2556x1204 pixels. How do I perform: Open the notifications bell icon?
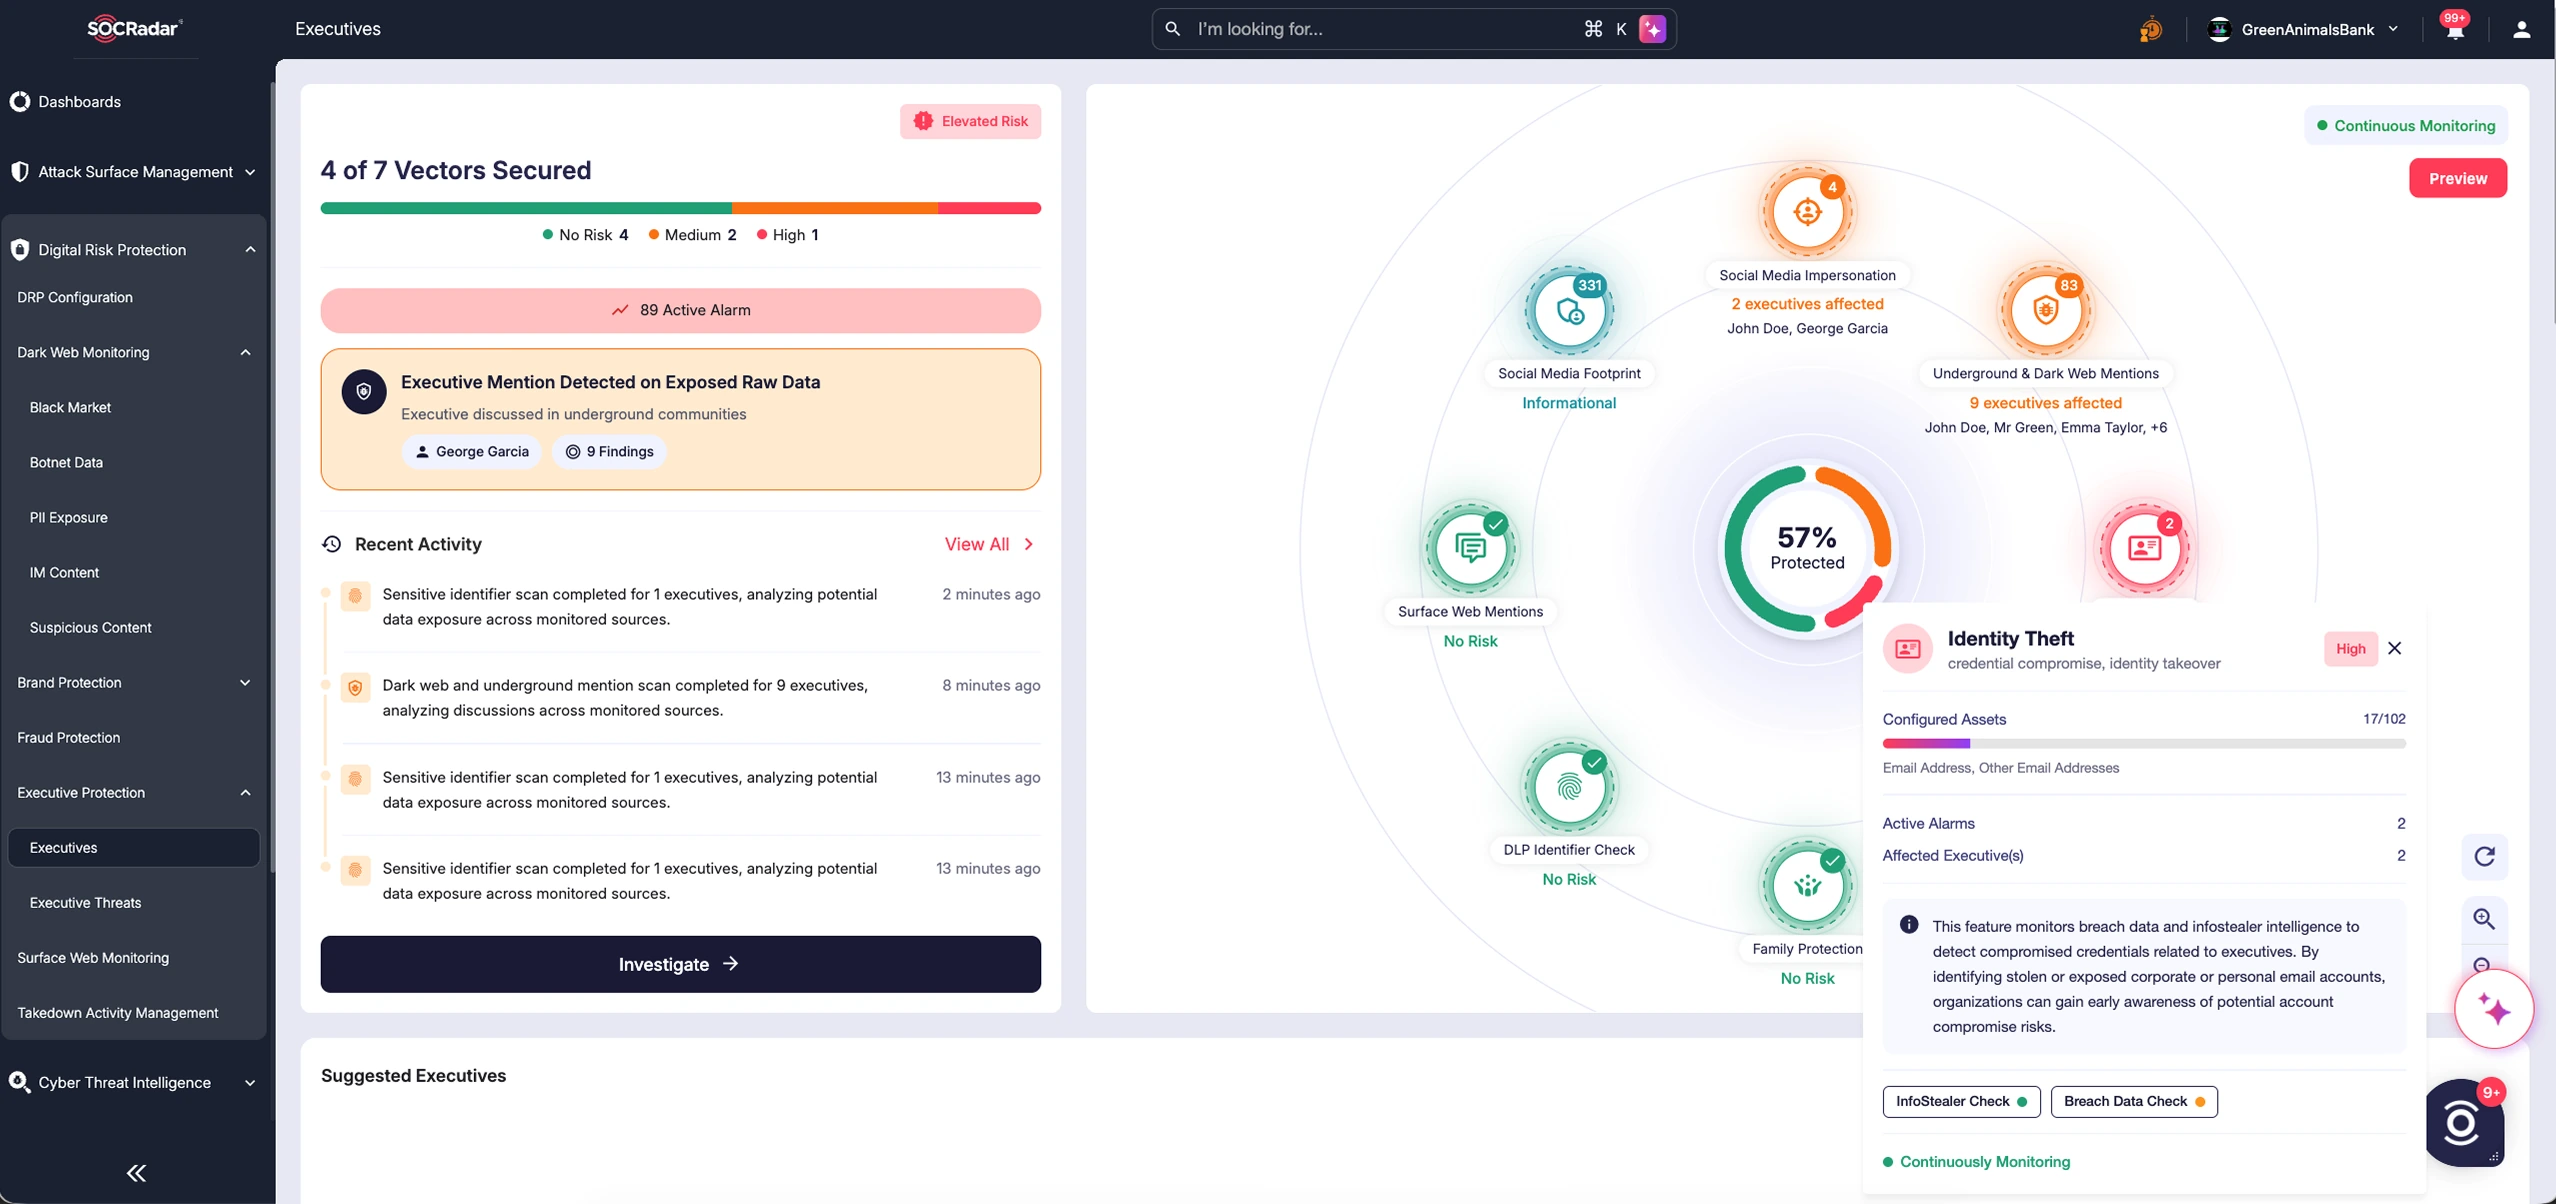point(2455,29)
